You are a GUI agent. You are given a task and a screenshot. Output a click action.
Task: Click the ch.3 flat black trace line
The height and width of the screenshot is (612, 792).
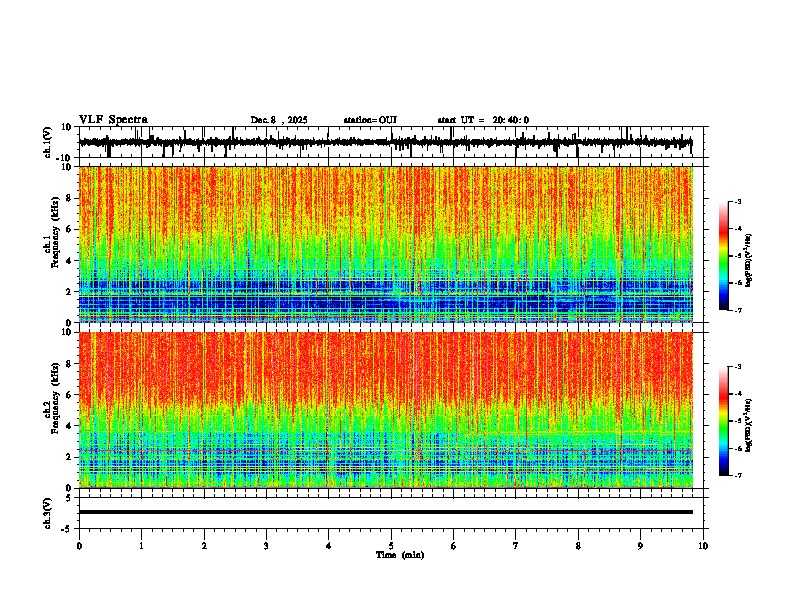point(386,512)
